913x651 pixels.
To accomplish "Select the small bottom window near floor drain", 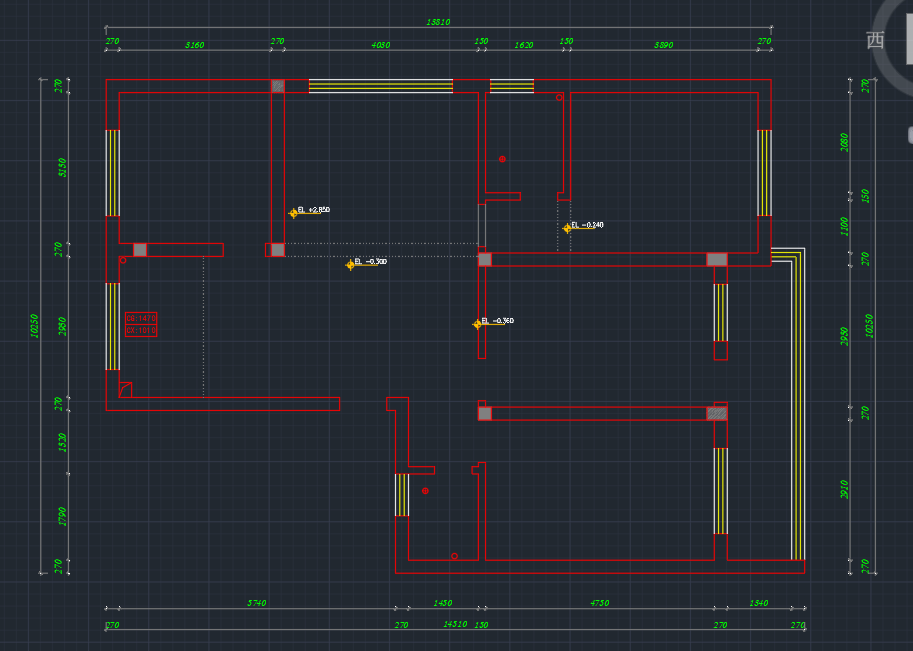I will point(402,495).
